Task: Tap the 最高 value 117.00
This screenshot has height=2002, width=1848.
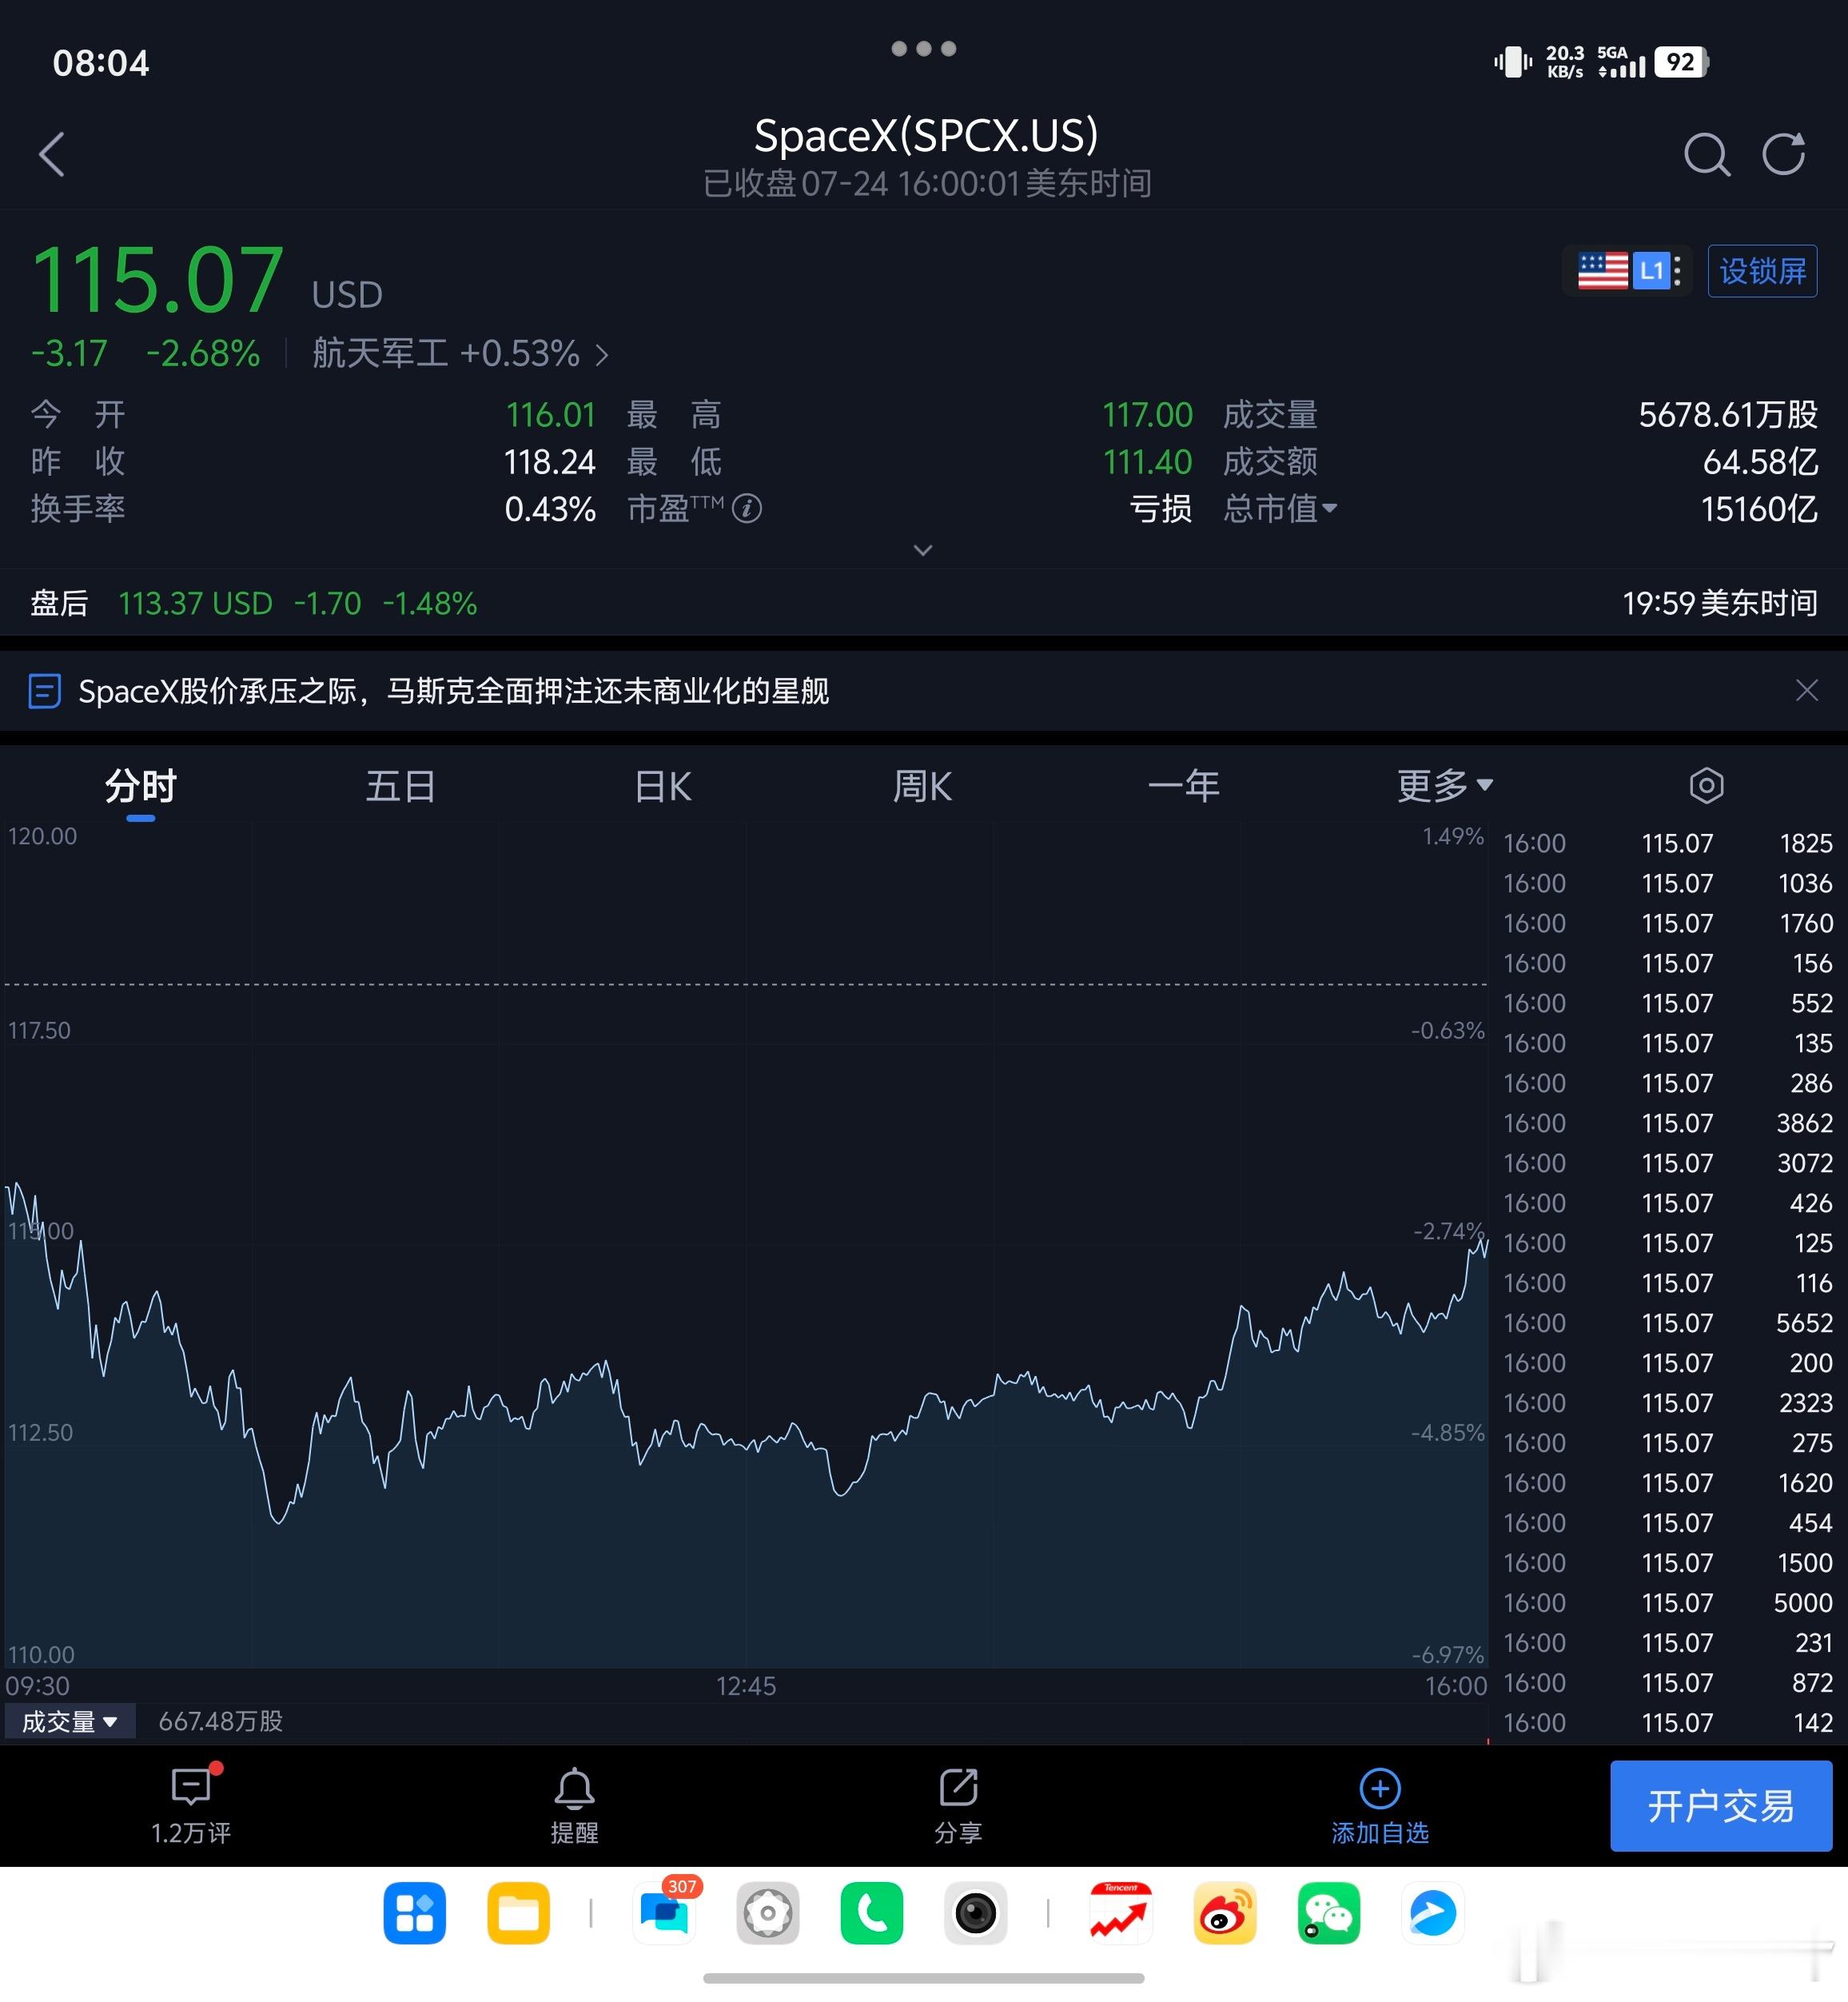Action: tap(1147, 414)
